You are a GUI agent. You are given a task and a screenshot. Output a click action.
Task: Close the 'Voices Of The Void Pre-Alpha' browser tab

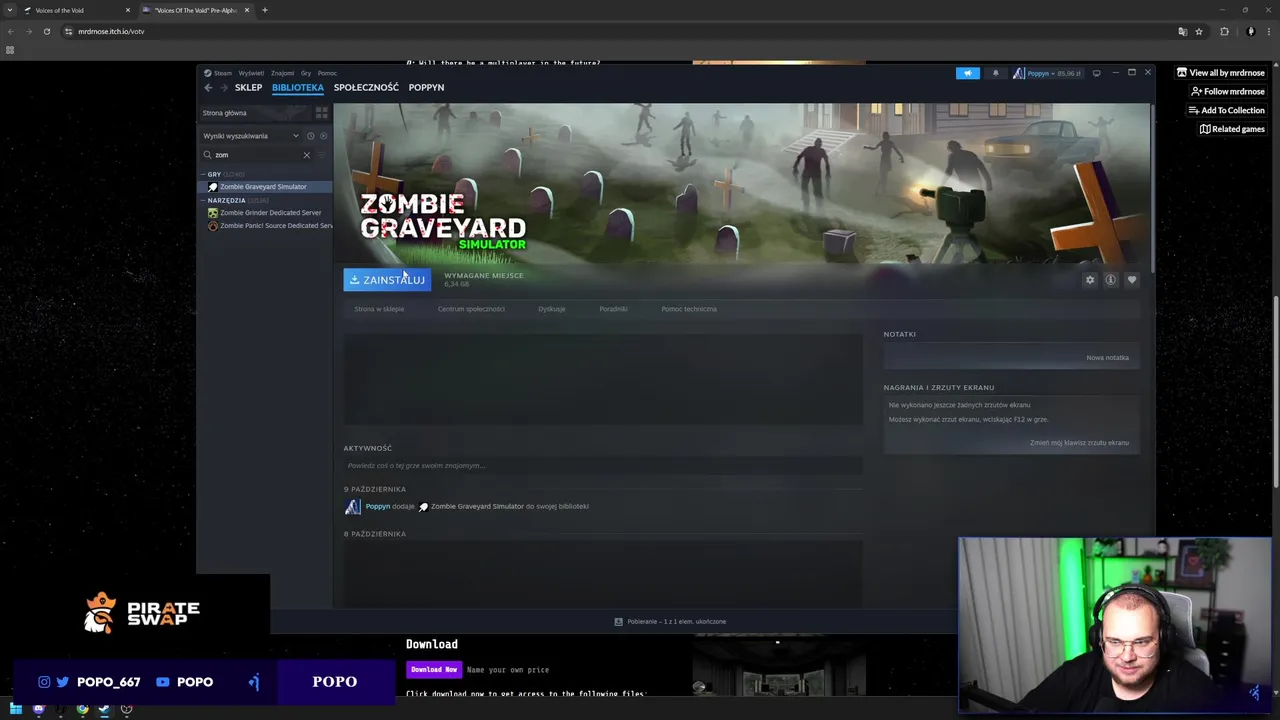click(x=247, y=10)
